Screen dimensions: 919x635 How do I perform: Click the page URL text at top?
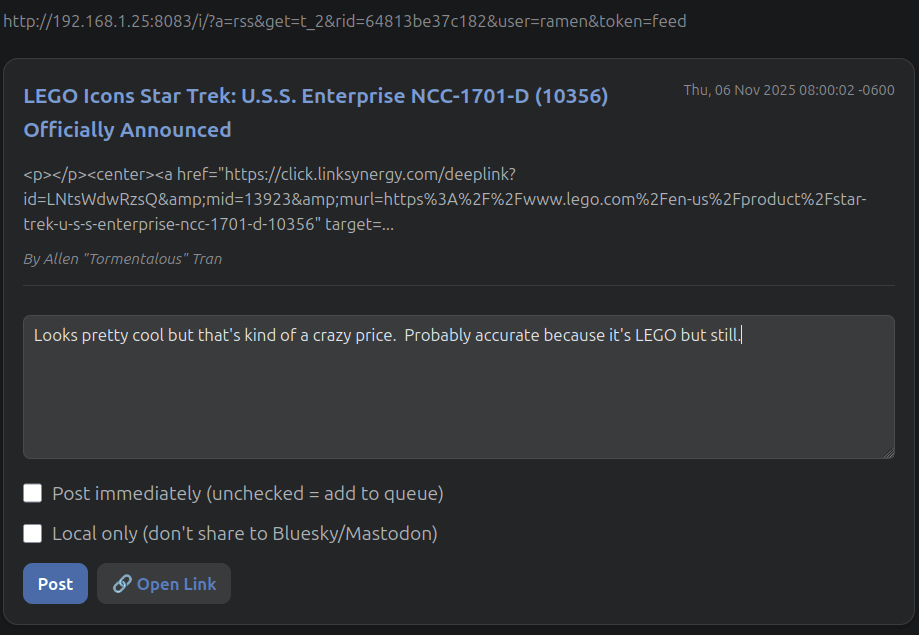(x=345, y=20)
